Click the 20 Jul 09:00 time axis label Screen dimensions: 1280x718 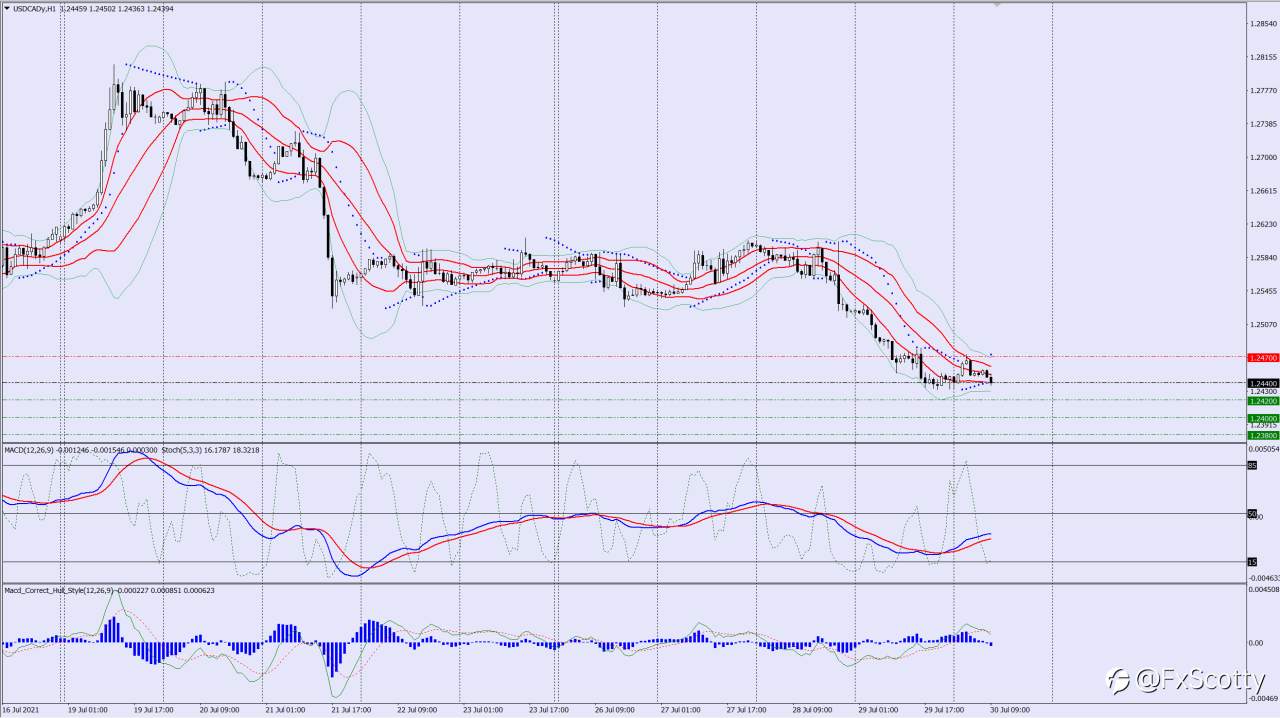(x=220, y=710)
